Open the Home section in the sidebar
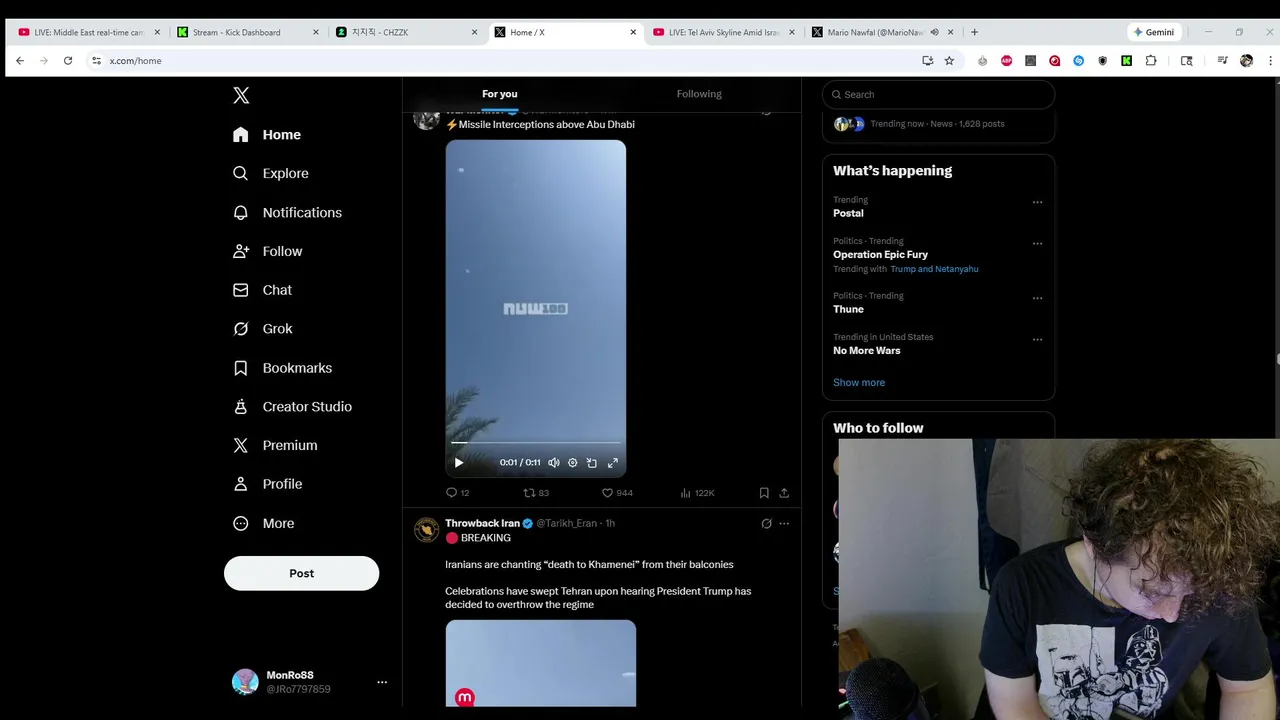Viewport: 1280px width, 720px height. [x=267, y=135]
